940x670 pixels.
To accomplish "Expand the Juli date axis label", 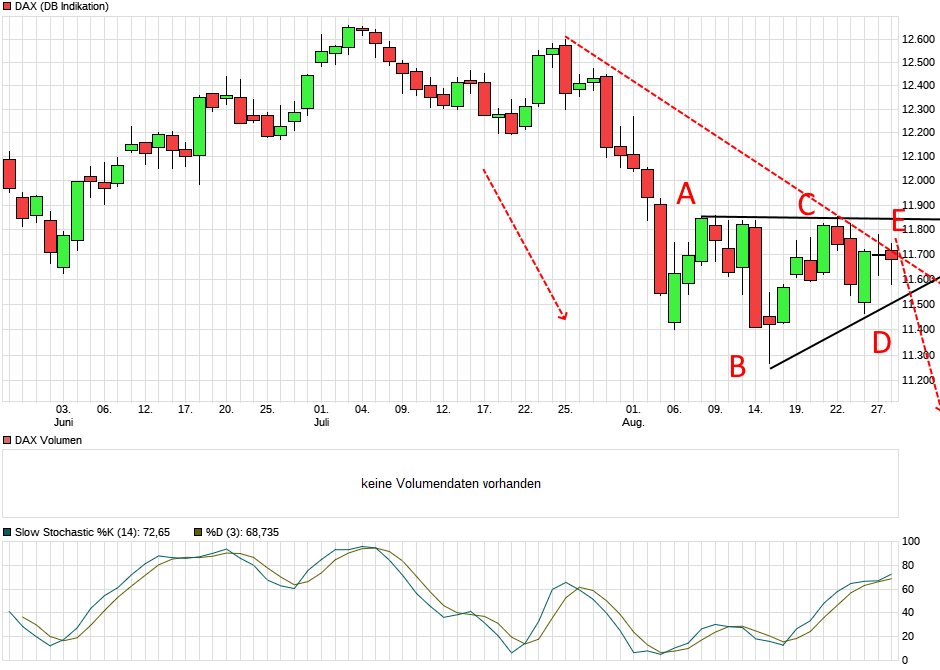I will click(321, 420).
